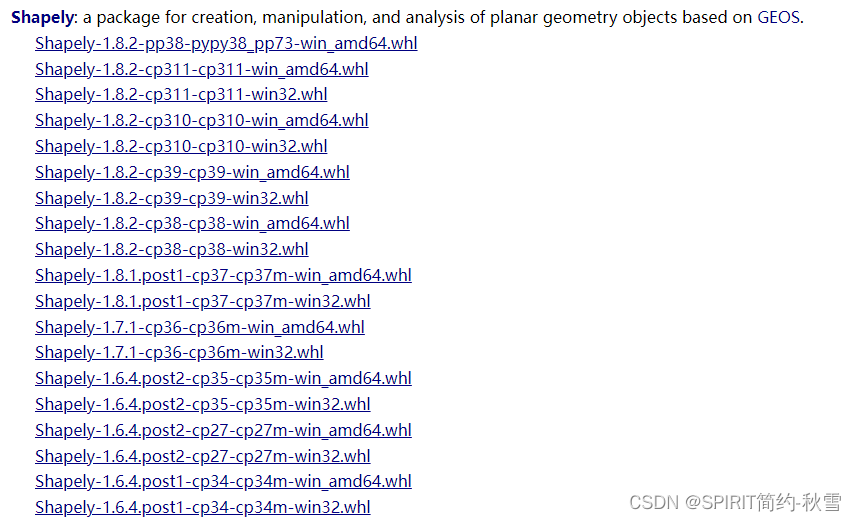
Task: Open Shapely-1.8.2-cp38-cp38-win32.whl link
Action: (x=172, y=249)
